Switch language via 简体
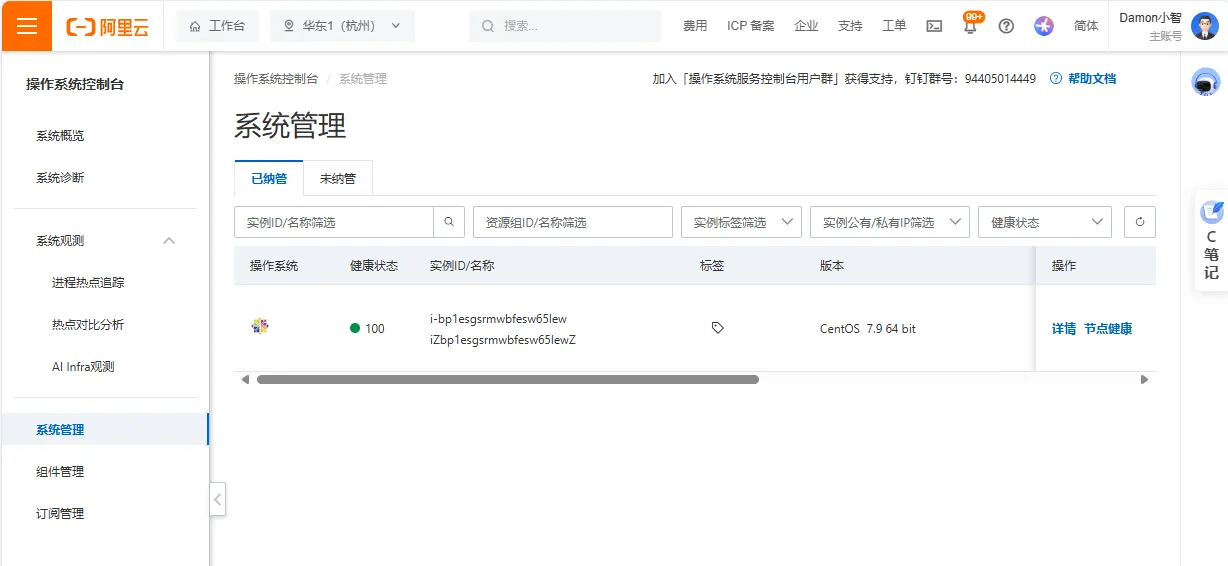The image size is (1228, 566). coord(1086,26)
